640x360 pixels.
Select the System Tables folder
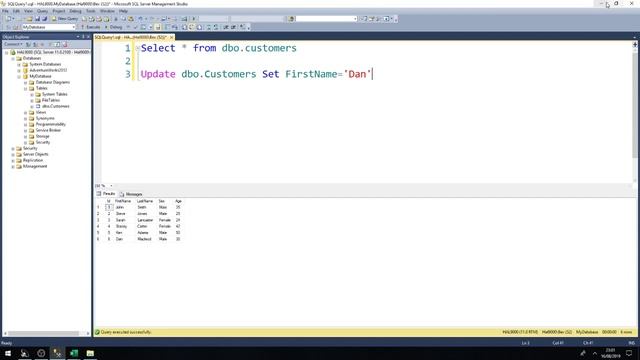55,94
